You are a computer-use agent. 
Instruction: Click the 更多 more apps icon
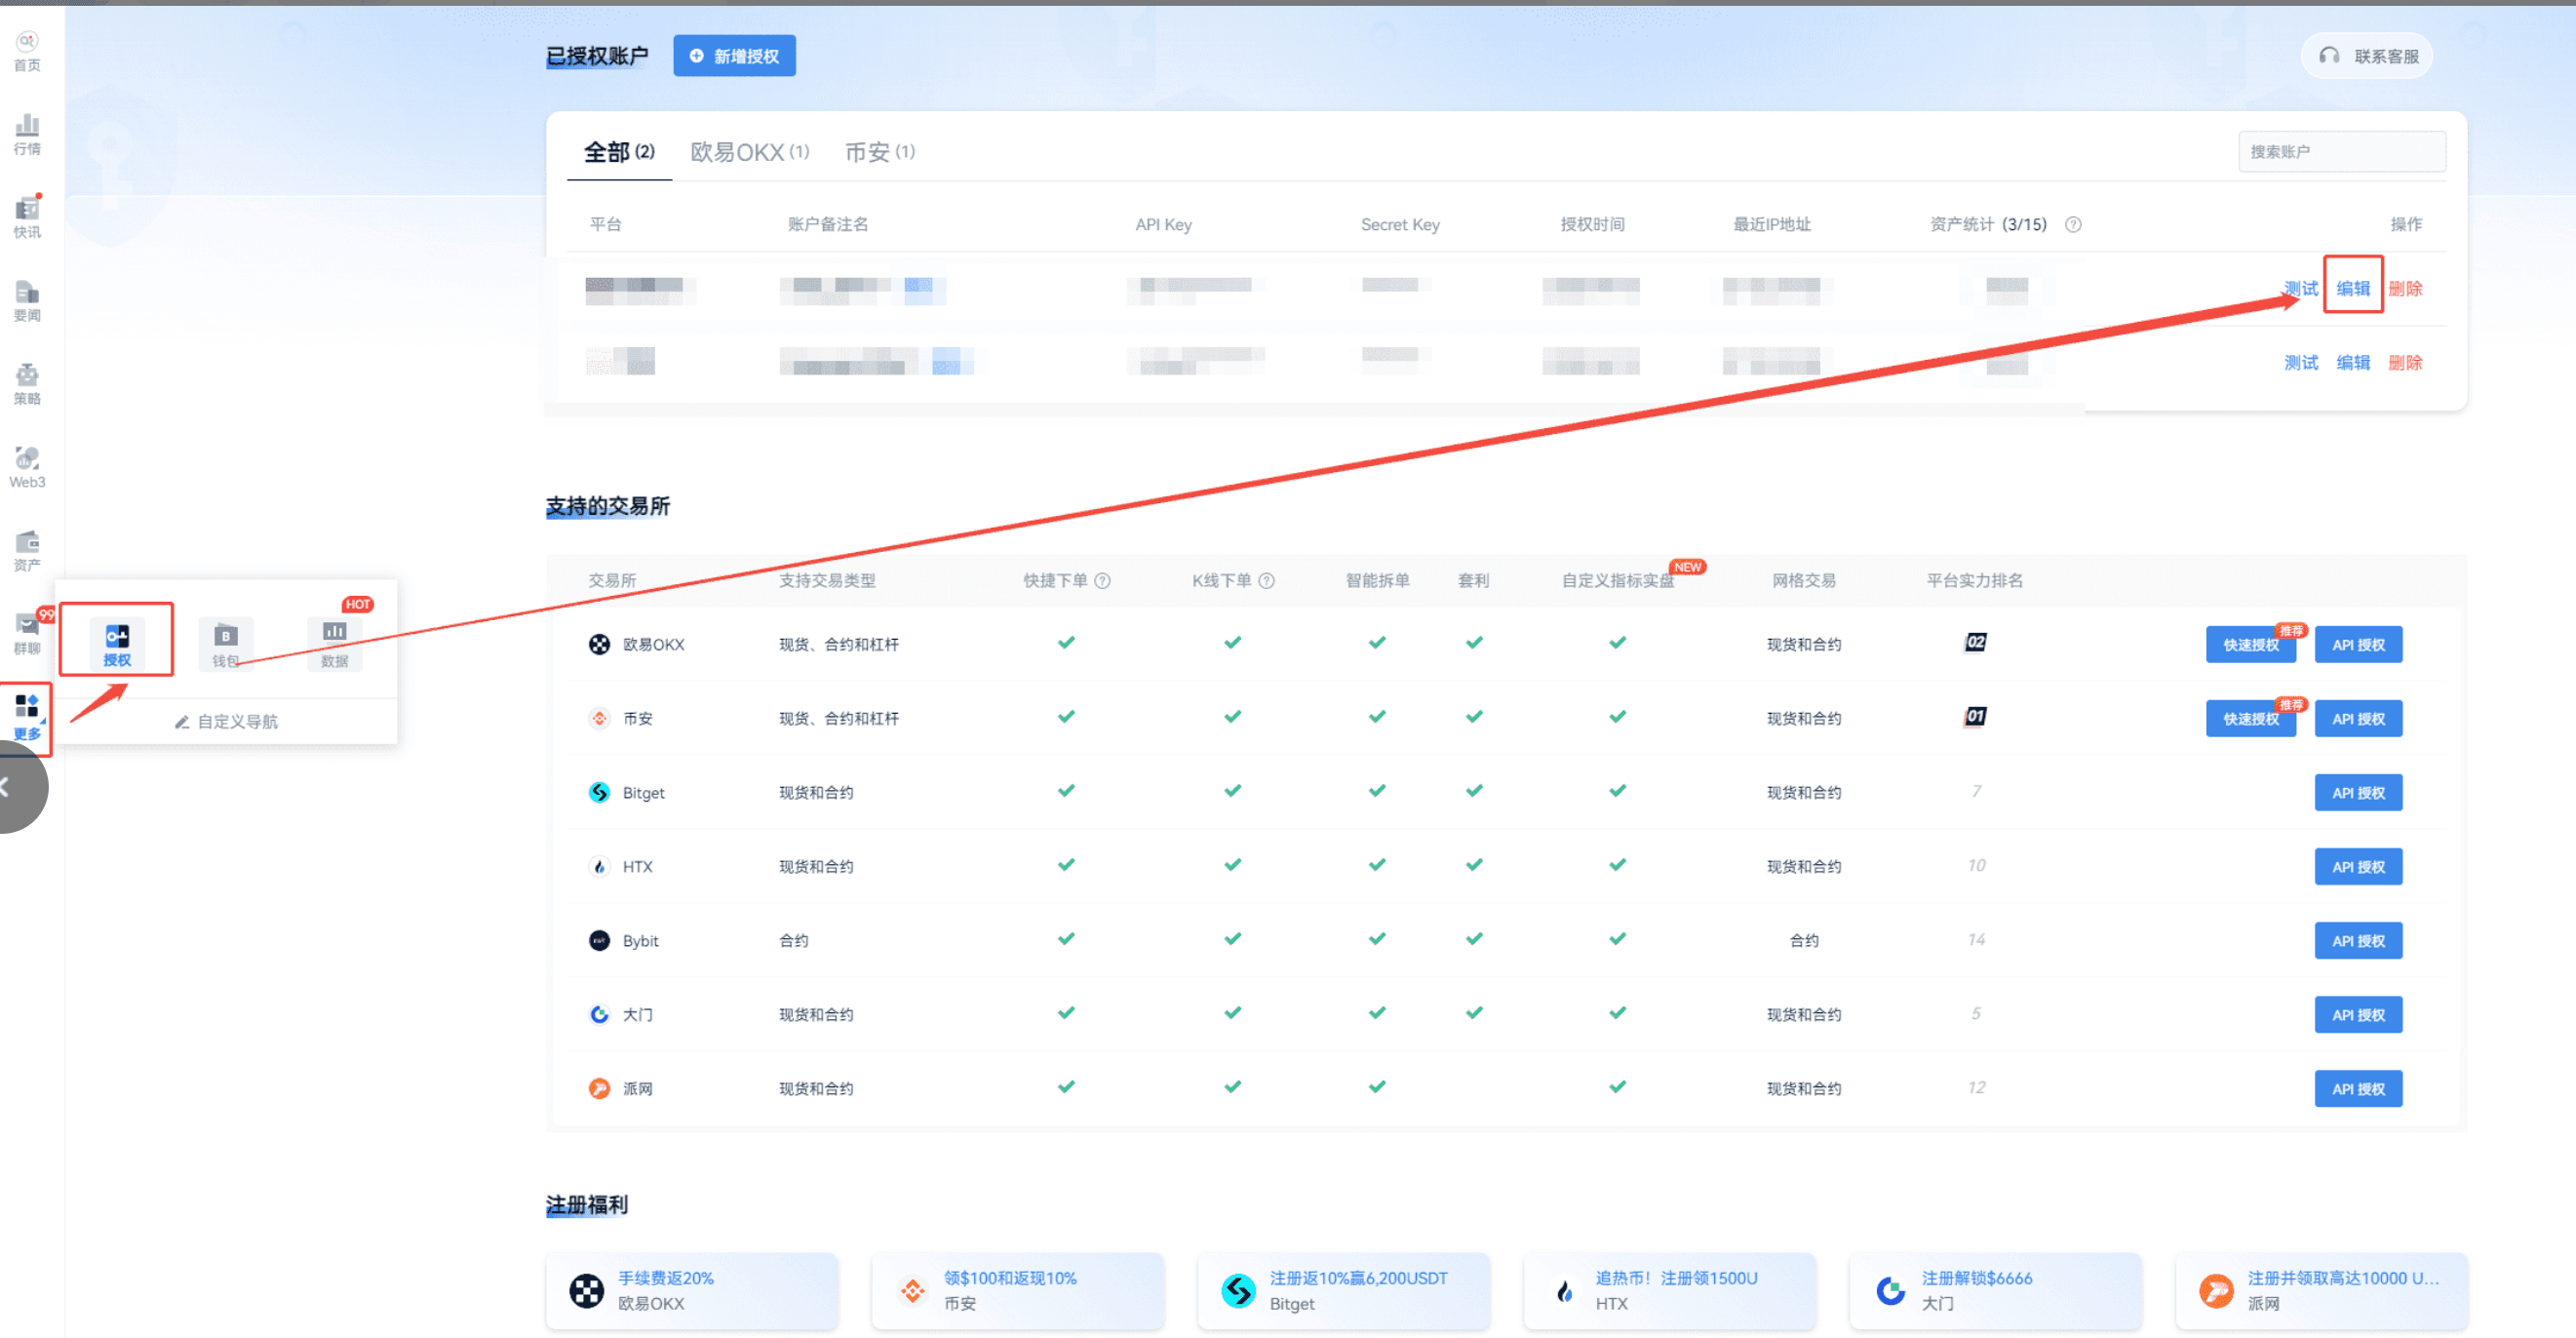[27, 717]
